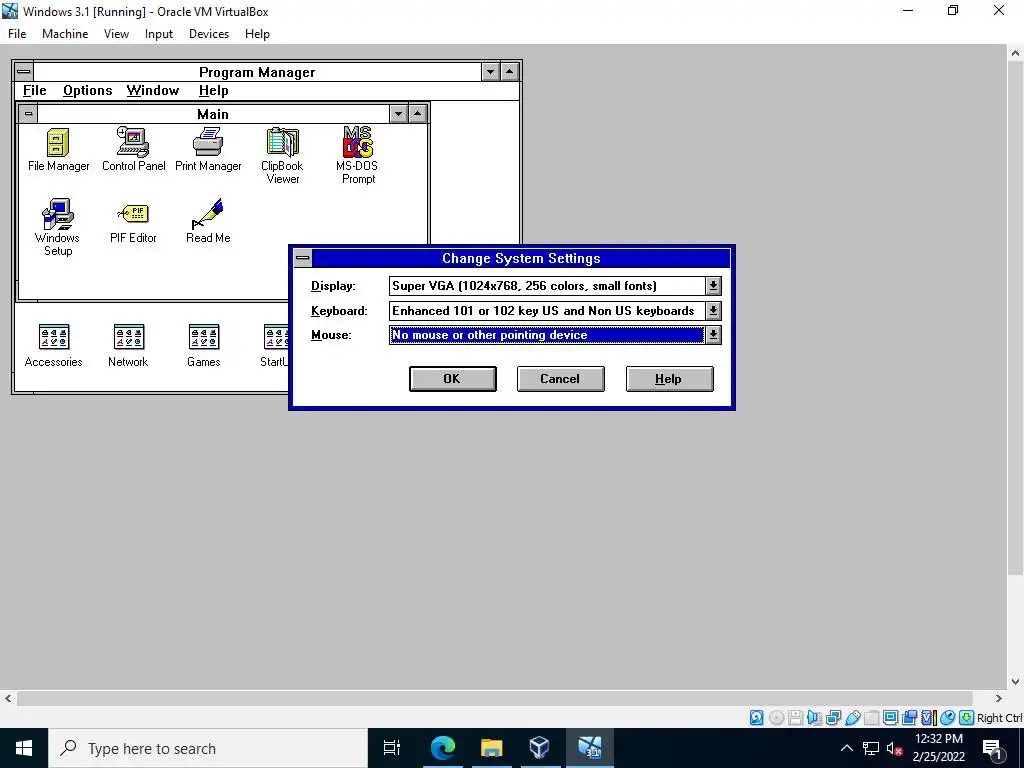The height and width of the screenshot is (768, 1024).
Task: Open the Main group control menu box
Action: tap(28, 114)
